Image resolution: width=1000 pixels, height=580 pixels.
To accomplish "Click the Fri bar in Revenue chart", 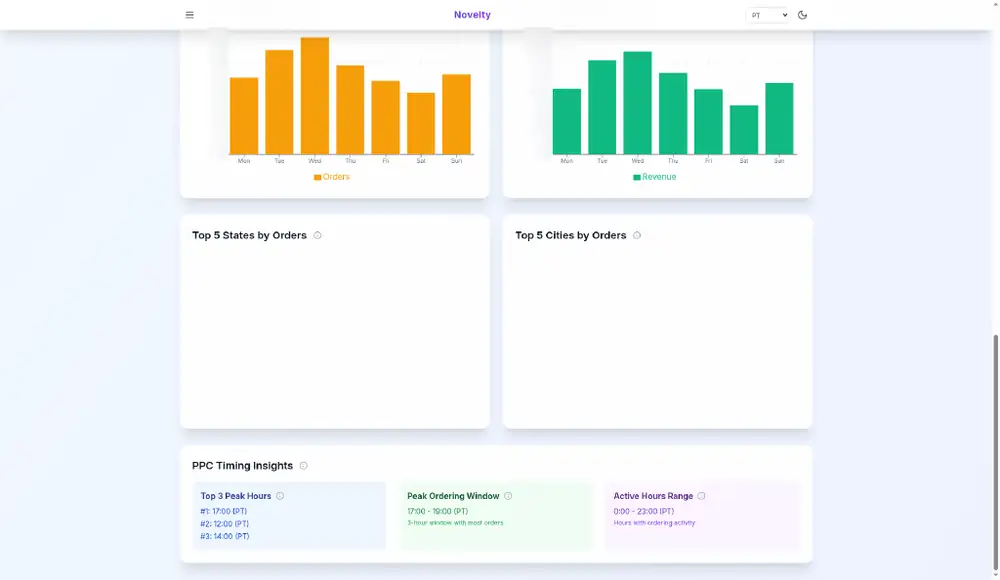I will (x=709, y=122).
